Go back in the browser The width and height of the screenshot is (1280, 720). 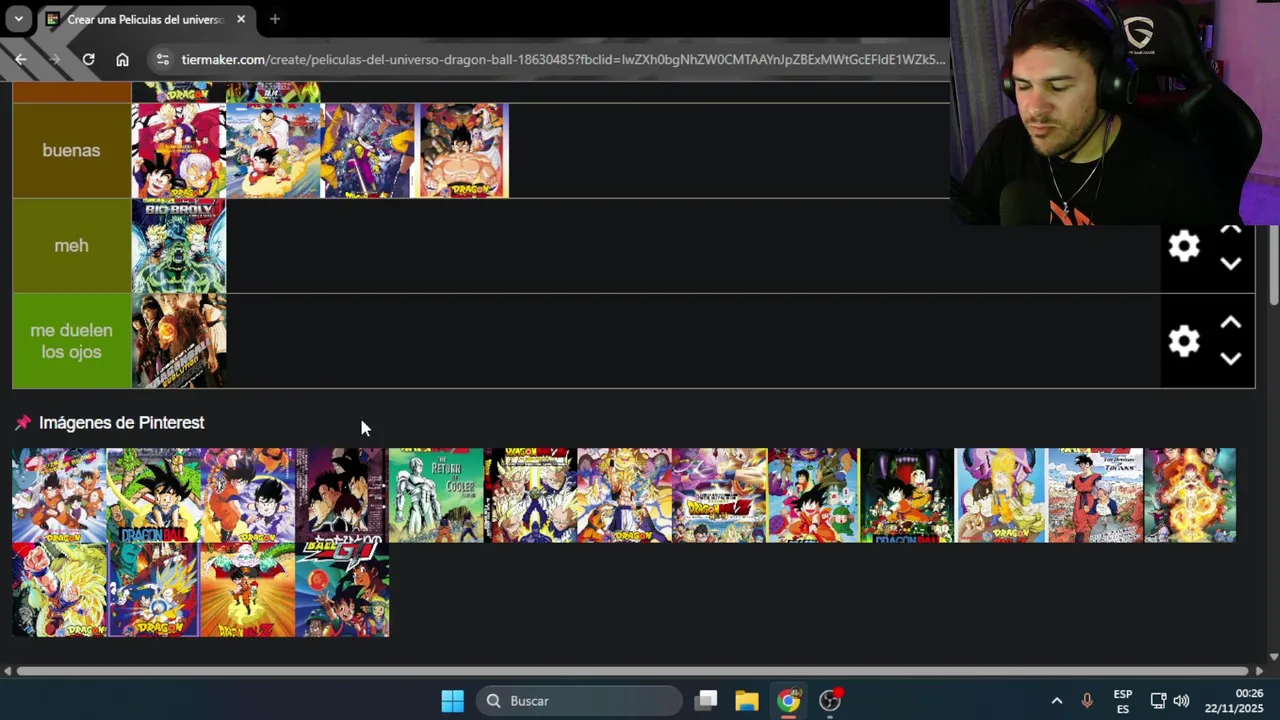[x=20, y=59]
